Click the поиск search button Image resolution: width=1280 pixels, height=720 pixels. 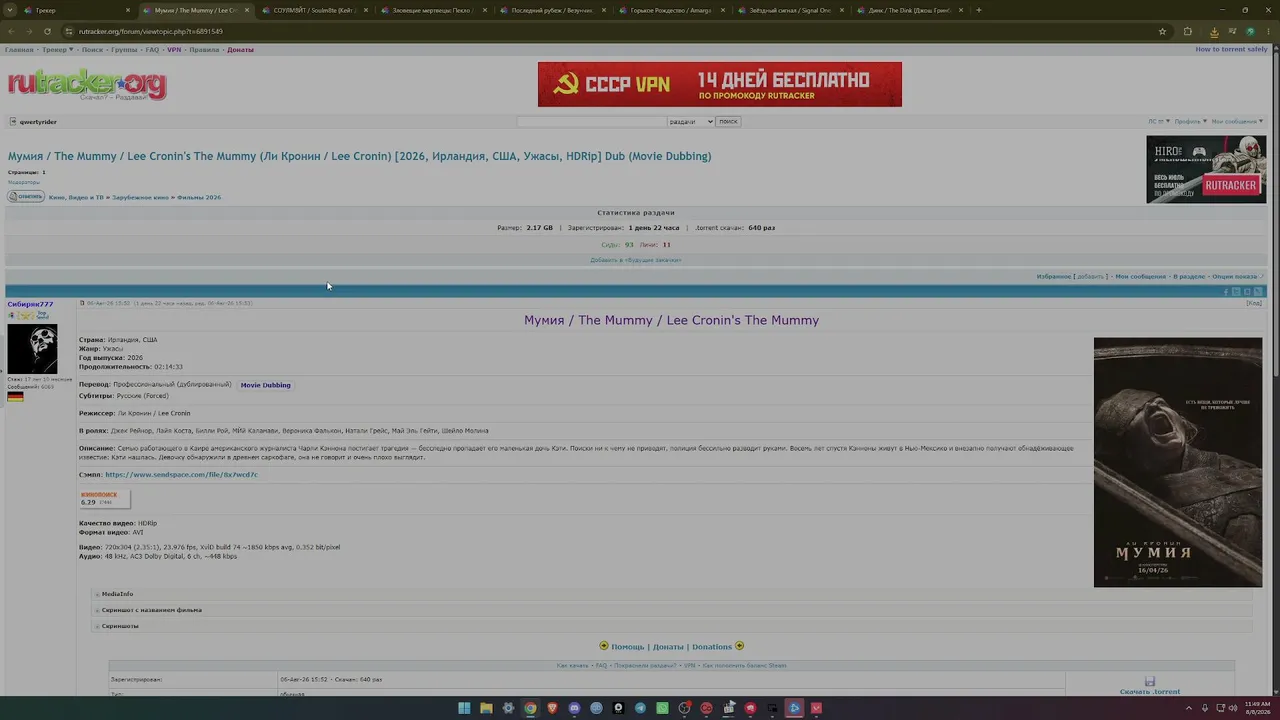pos(728,121)
